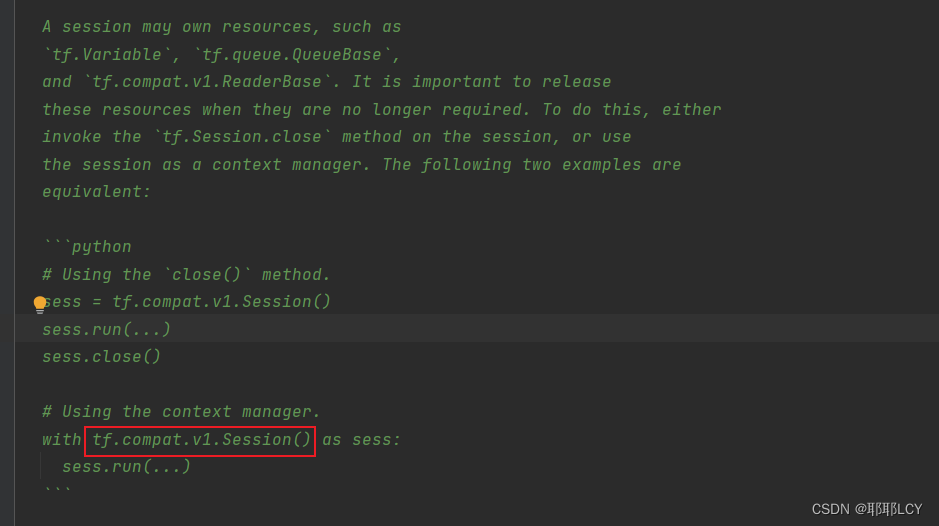Click the word 'equivalent:' in docstring

[x=96, y=192]
